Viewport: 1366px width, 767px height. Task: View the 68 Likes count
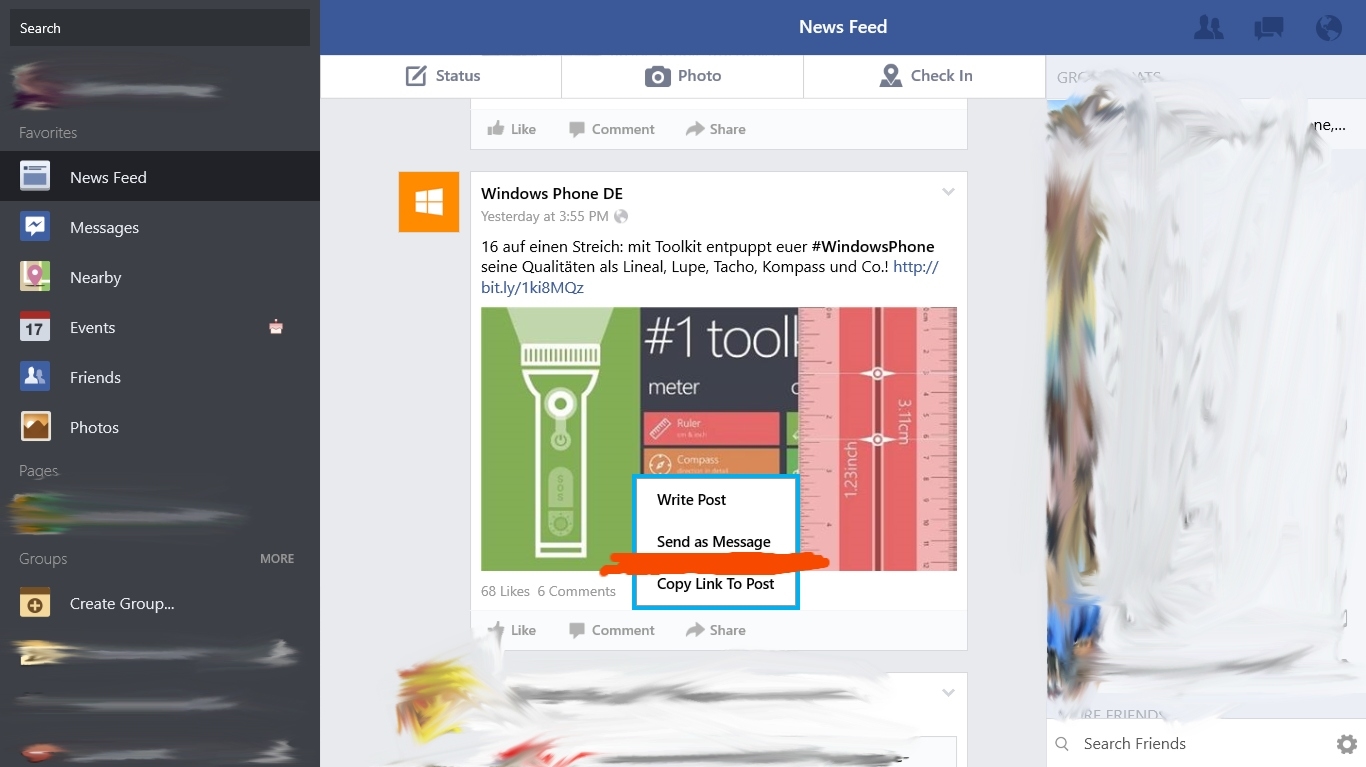pyautogui.click(x=505, y=591)
